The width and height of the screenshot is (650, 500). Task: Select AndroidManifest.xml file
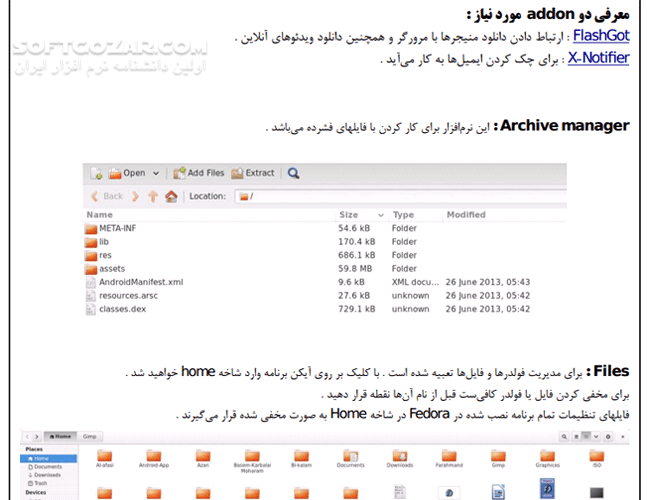coord(325,282)
